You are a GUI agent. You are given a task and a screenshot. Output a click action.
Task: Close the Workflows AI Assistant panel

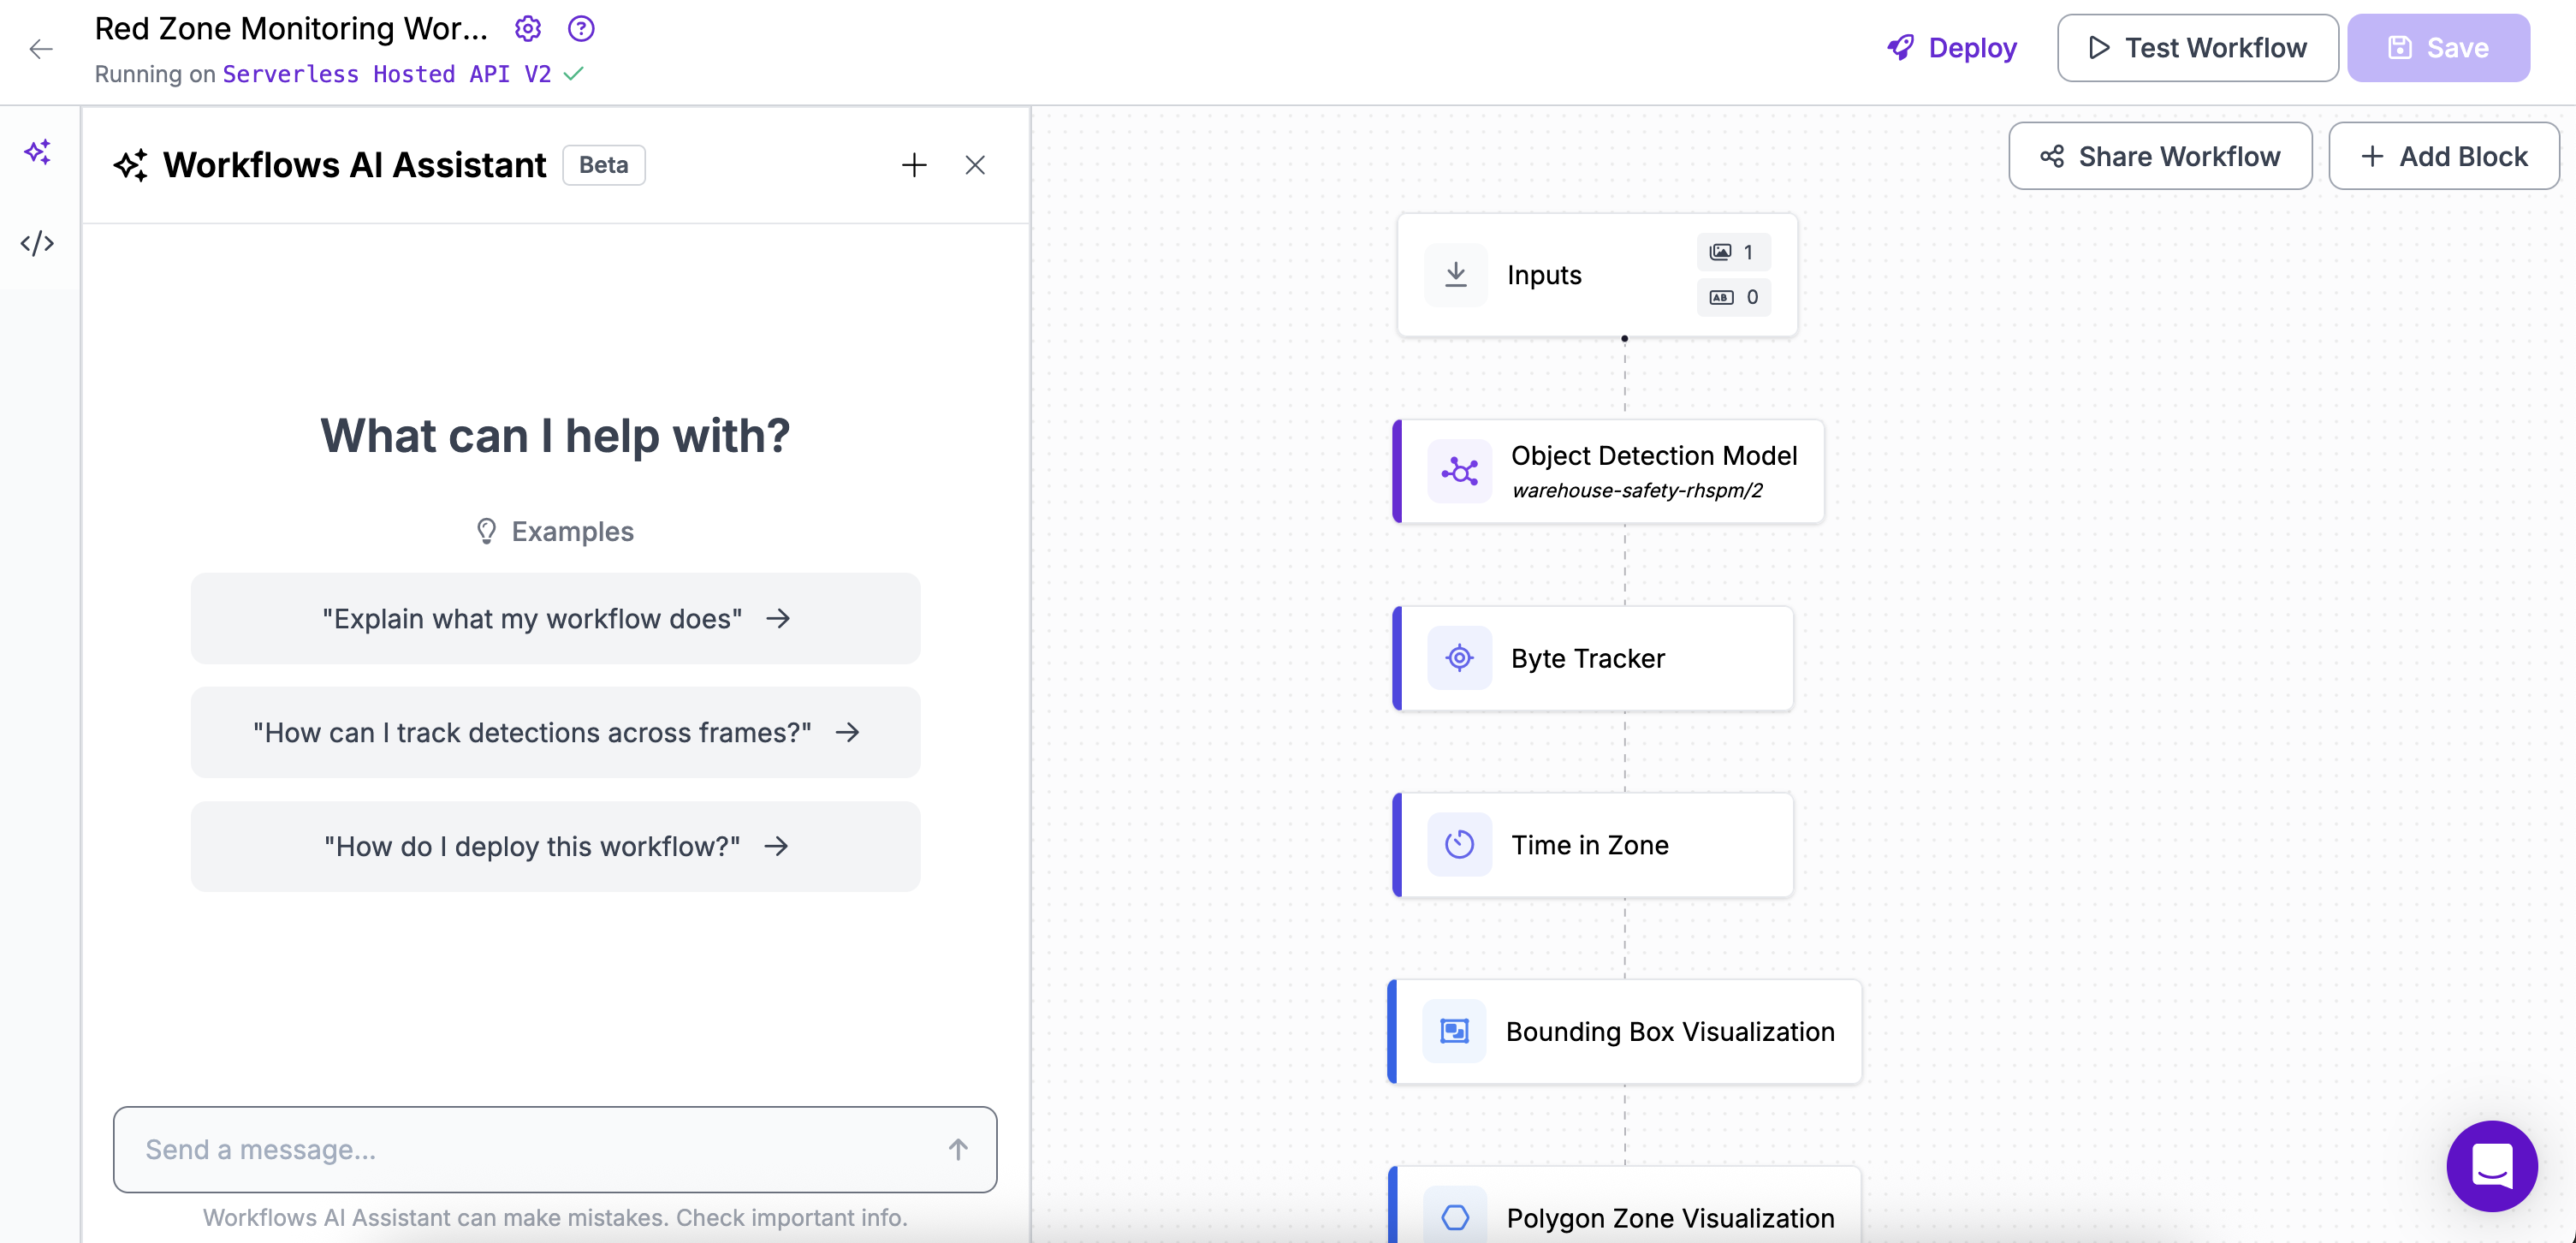975,165
